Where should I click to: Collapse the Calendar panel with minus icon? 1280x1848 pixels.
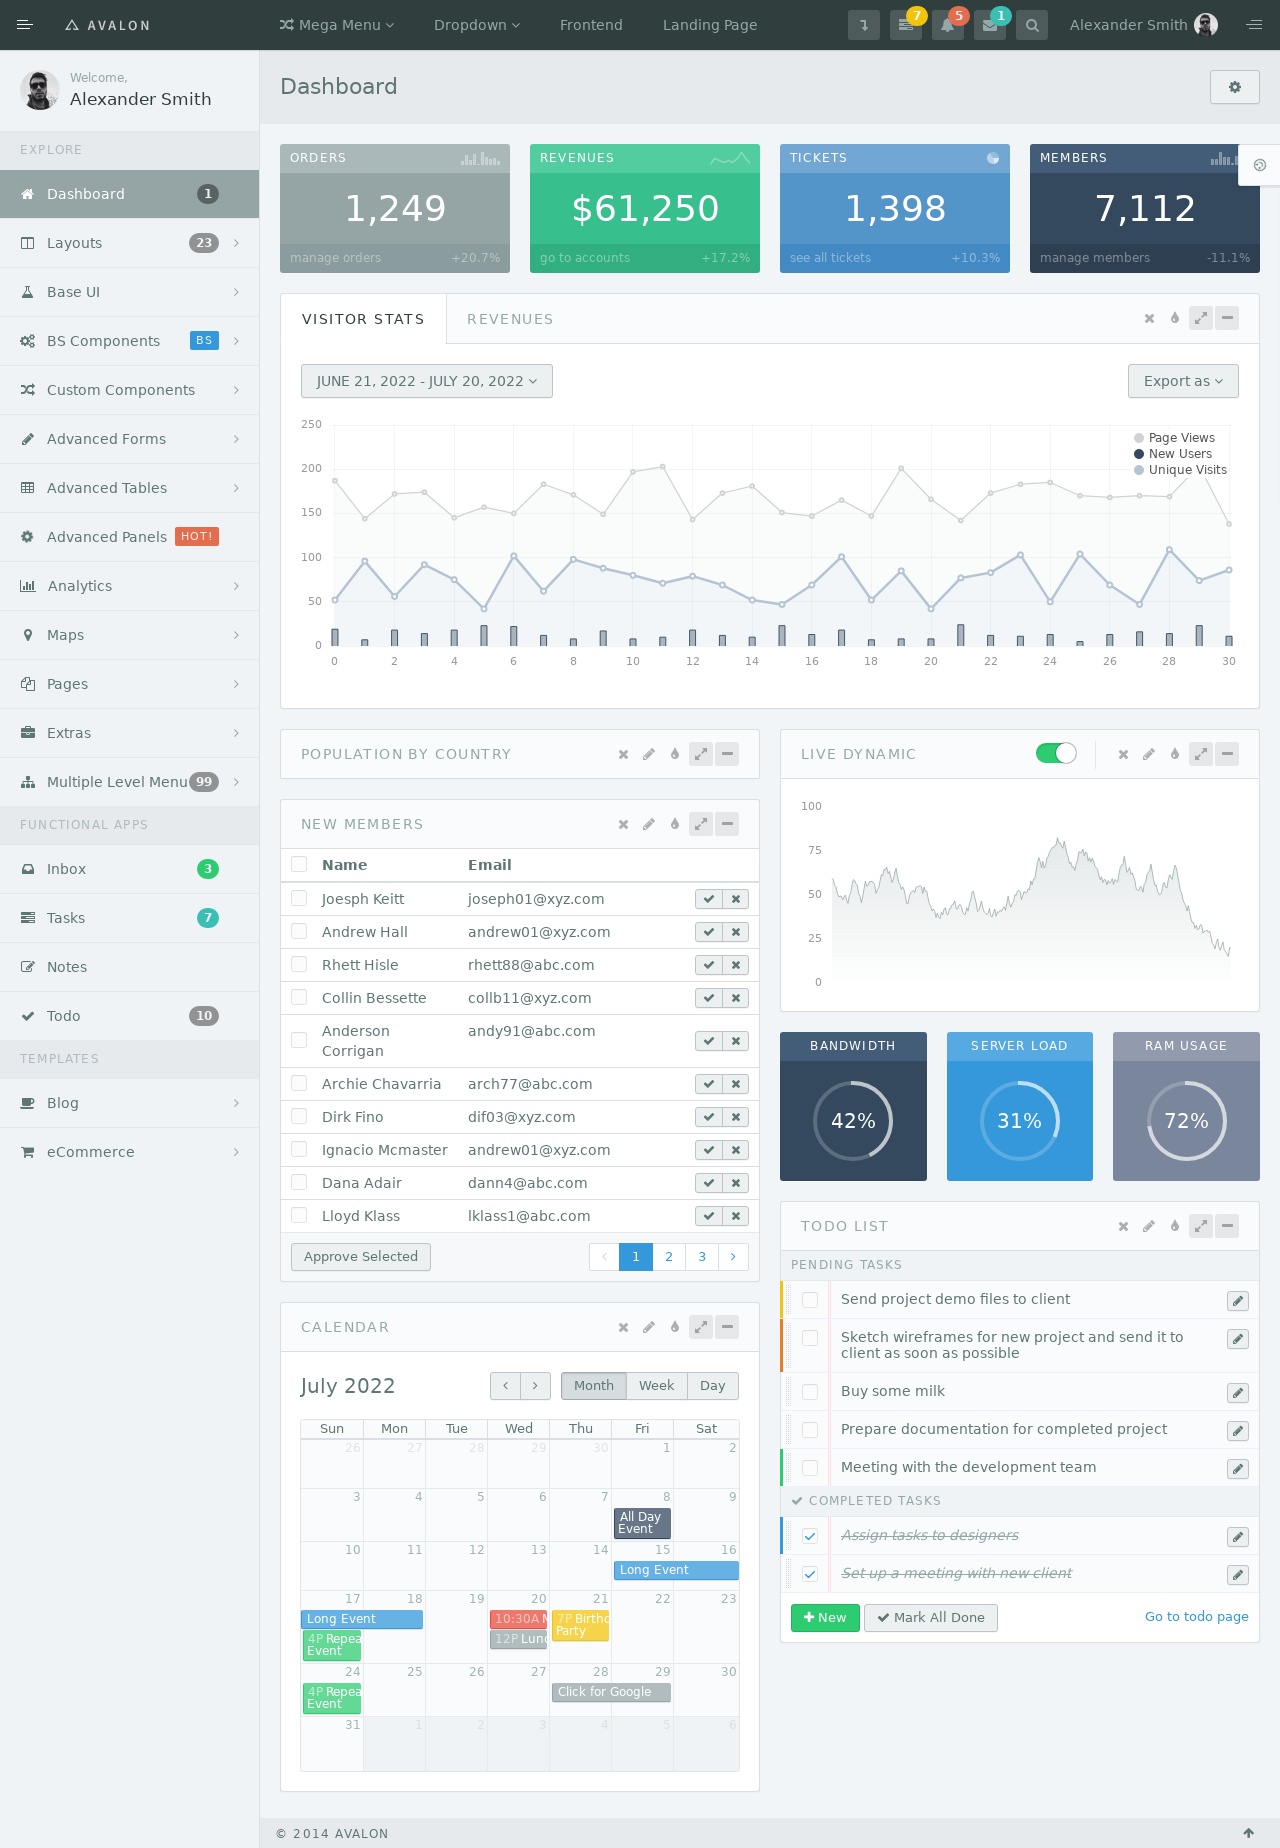(727, 1327)
